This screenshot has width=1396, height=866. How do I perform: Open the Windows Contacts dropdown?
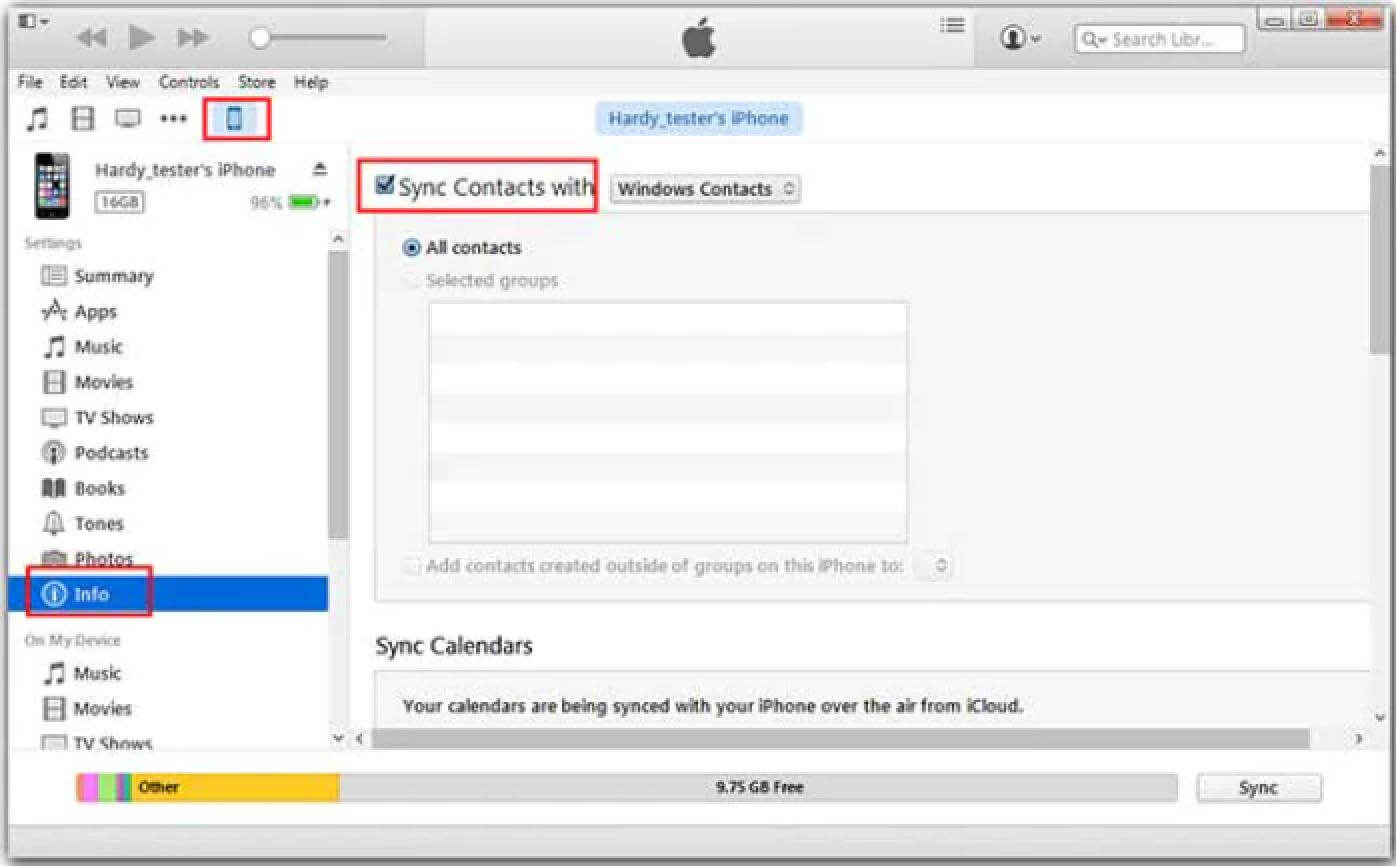click(x=705, y=189)
